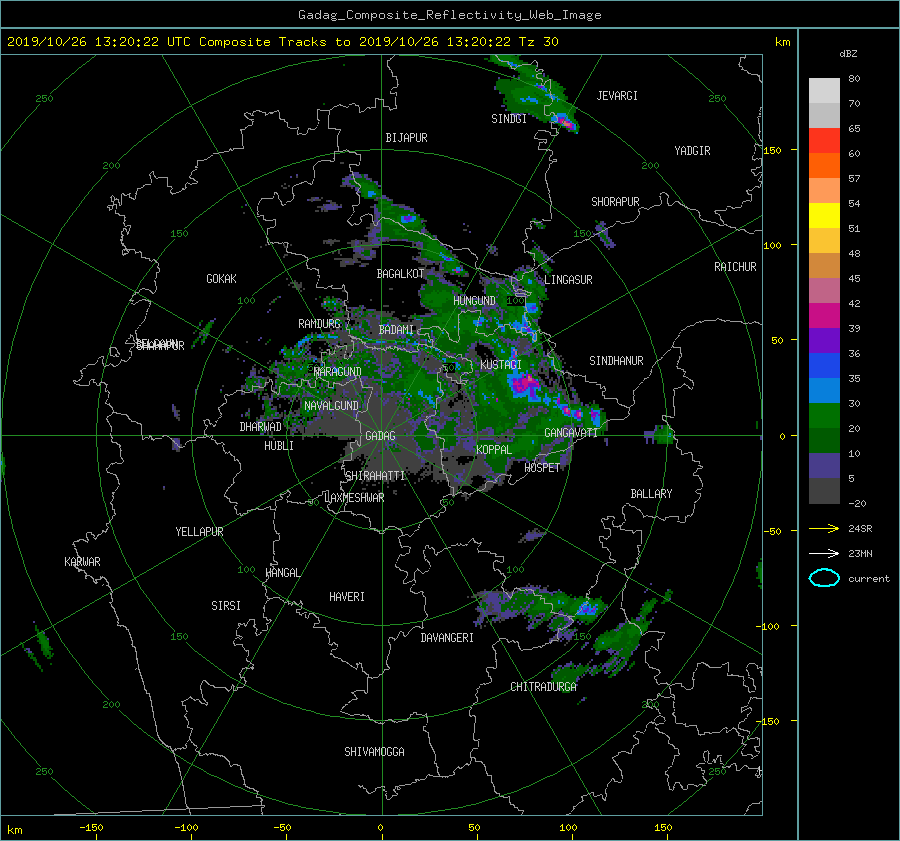Click the YADGIR city label
900x841 pixels.
pyautogui.click(x=692, y=151)
